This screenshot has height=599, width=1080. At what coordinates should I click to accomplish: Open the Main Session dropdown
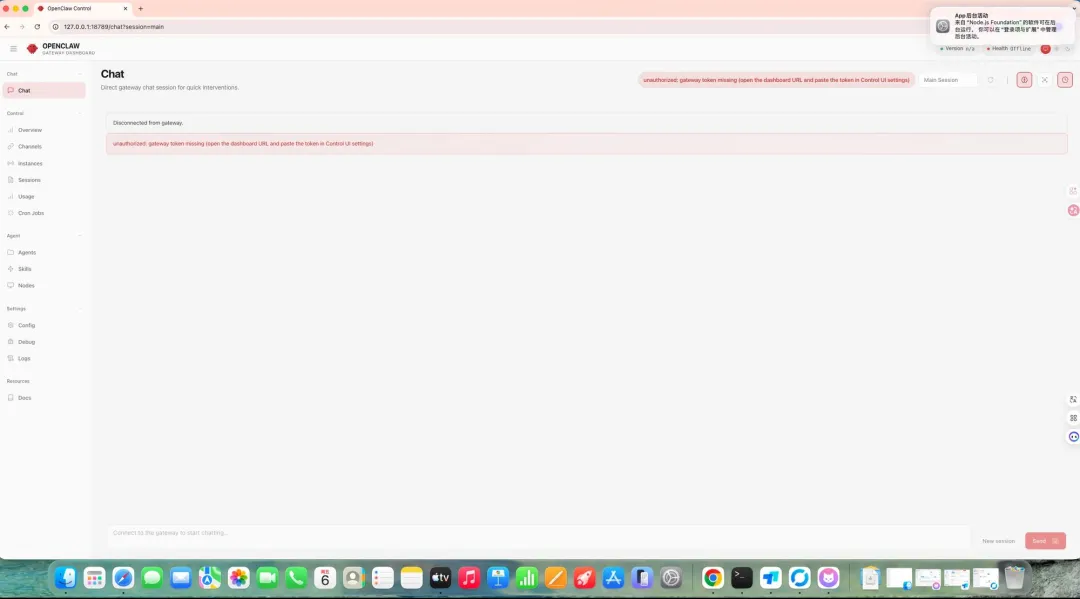(948, 80)
